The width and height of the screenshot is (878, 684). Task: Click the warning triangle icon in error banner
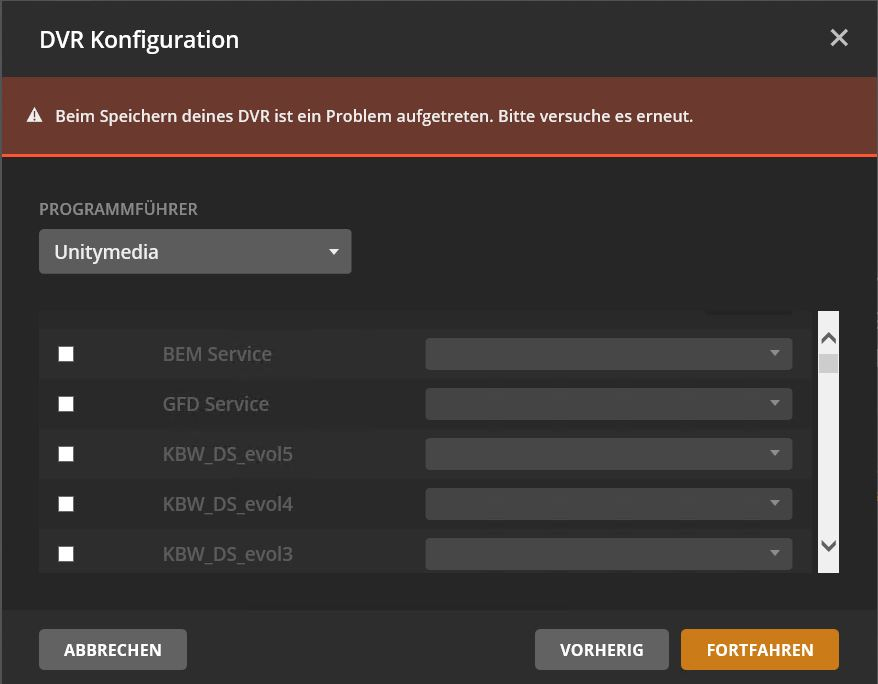[x=35, y=116]
